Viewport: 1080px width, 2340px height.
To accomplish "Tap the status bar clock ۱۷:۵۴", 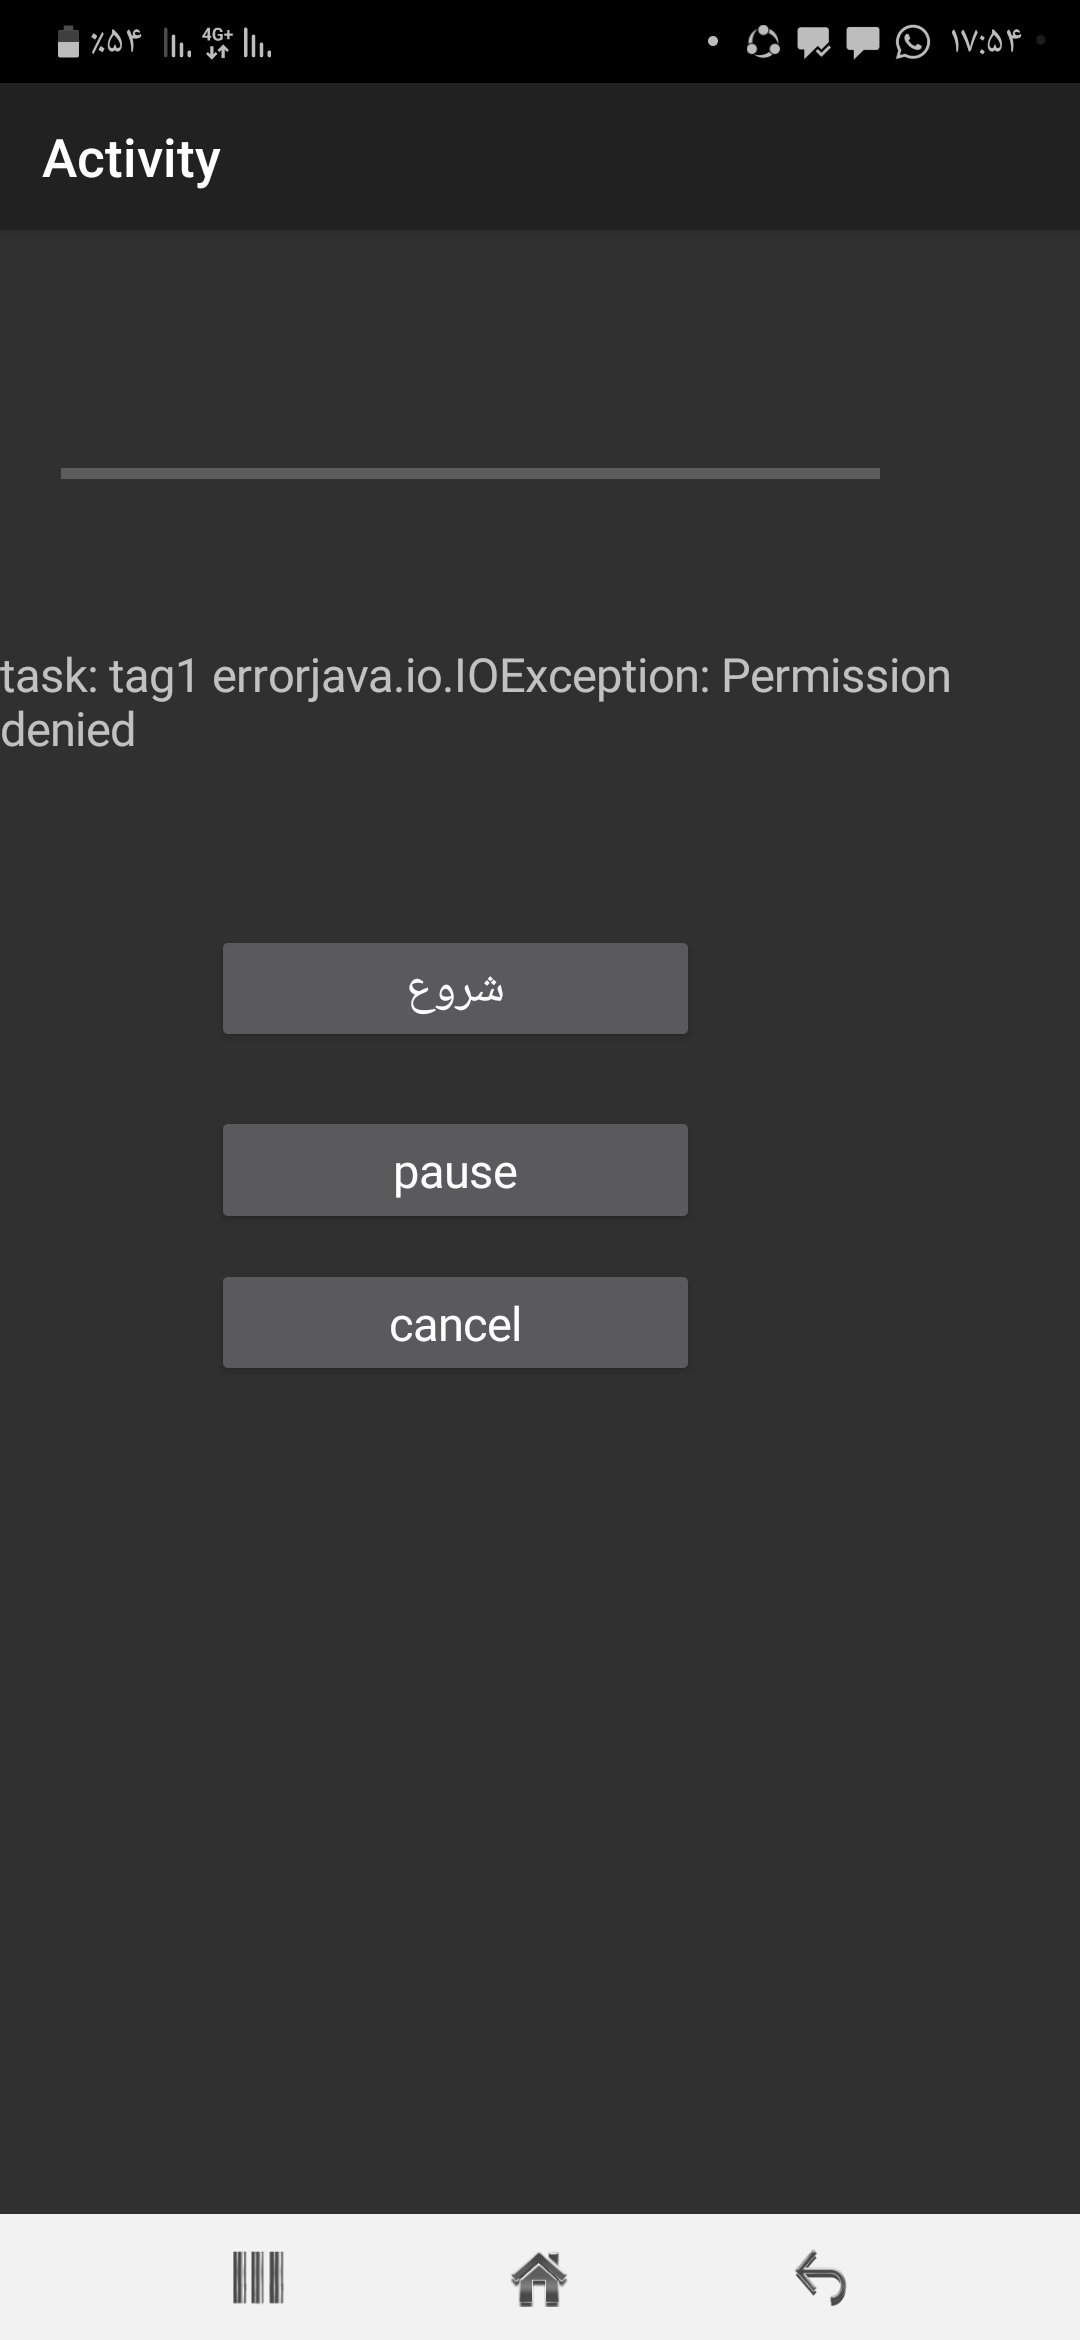I will 986,42.
